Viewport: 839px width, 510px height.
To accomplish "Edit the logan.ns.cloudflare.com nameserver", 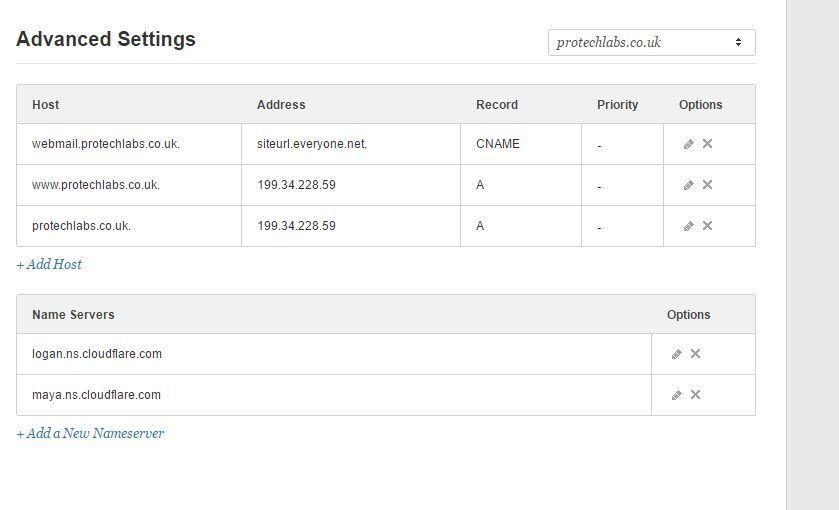I will tap(677, 354).
